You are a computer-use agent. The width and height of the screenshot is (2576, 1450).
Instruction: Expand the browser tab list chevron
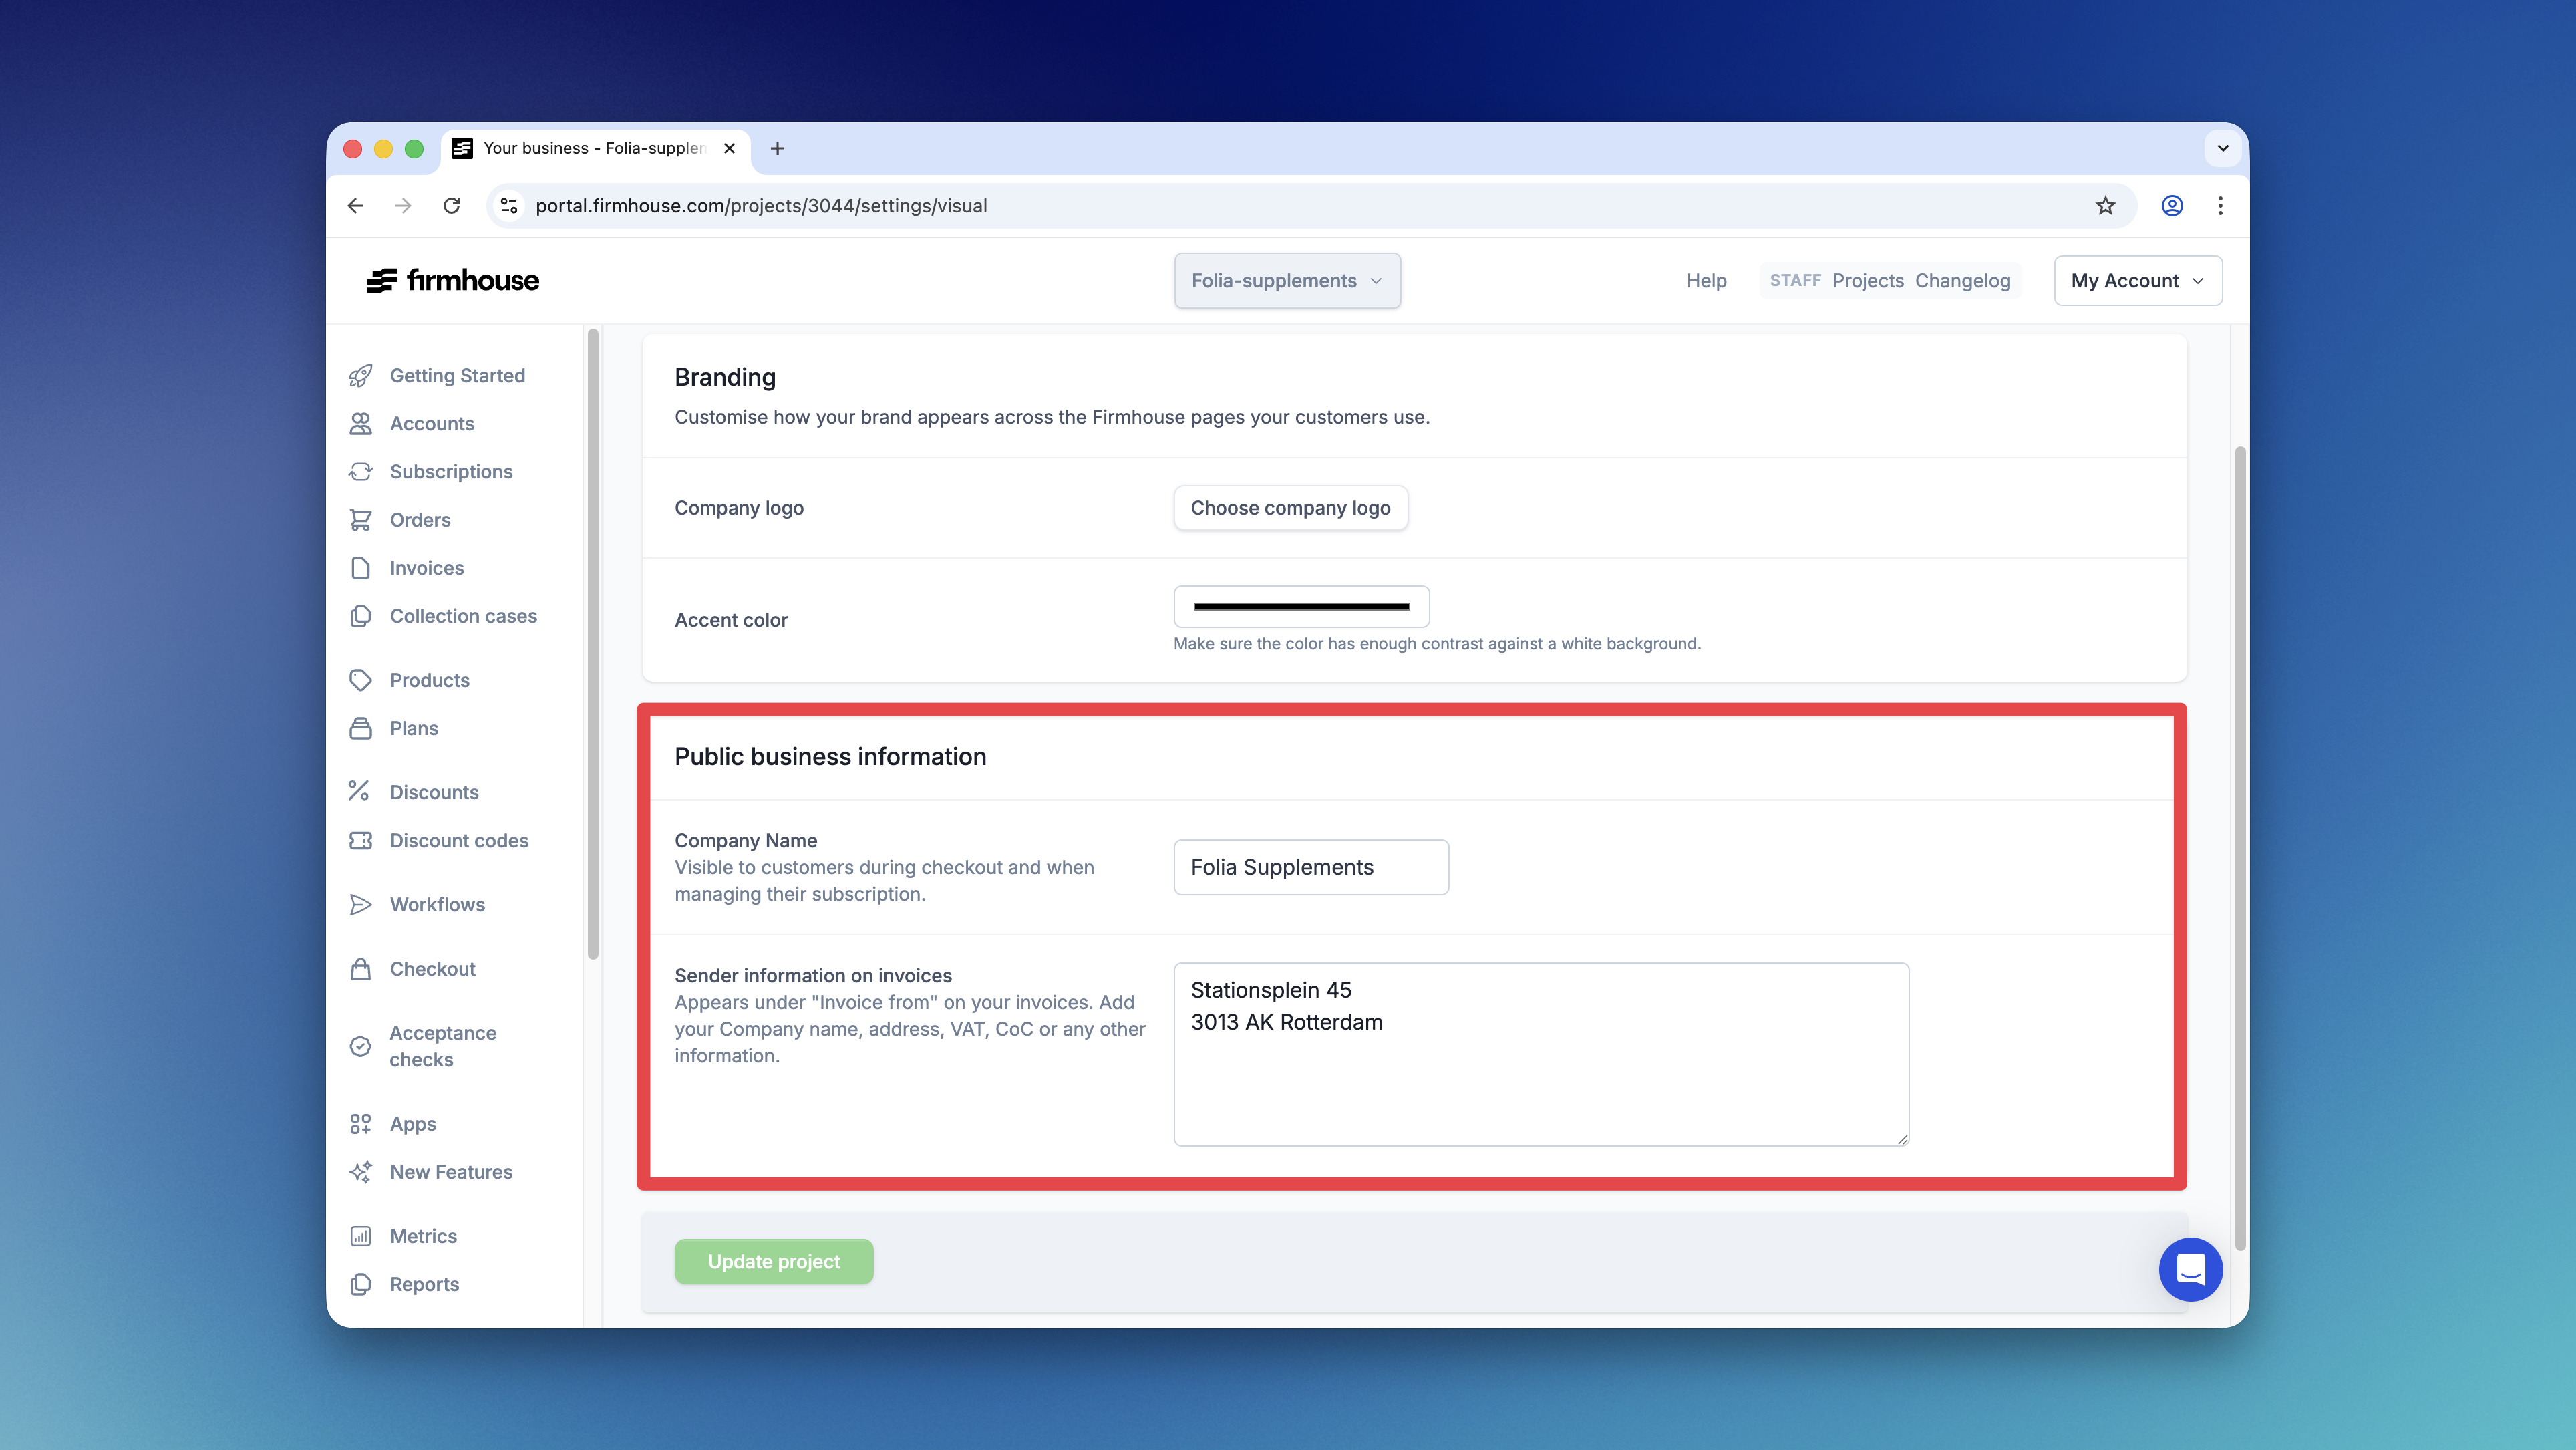(2222, 148)
